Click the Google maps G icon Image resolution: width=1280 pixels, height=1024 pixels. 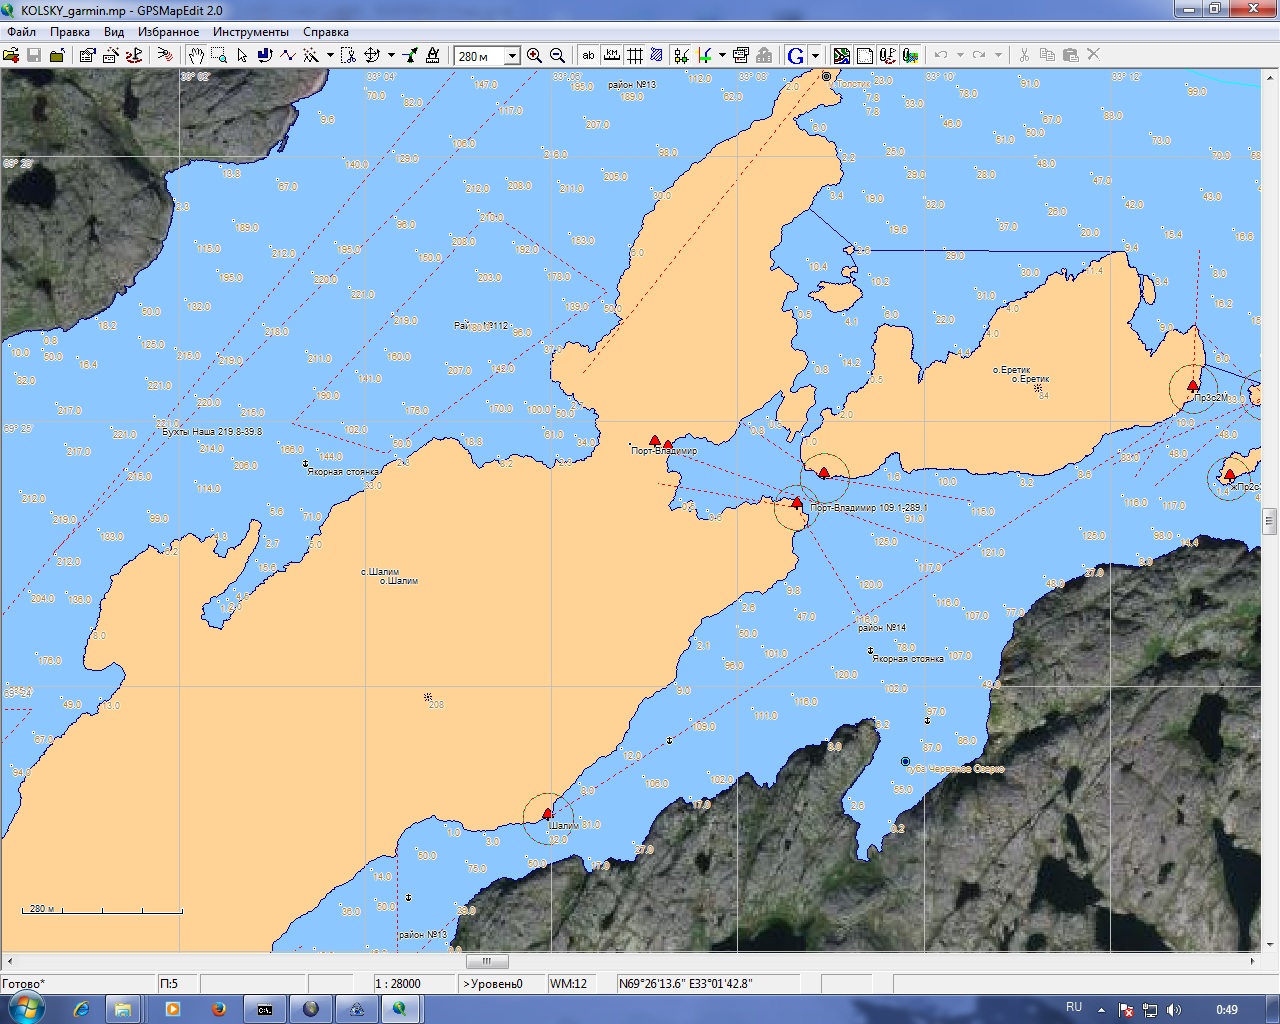pyautogui.click(x=796, y=56)
